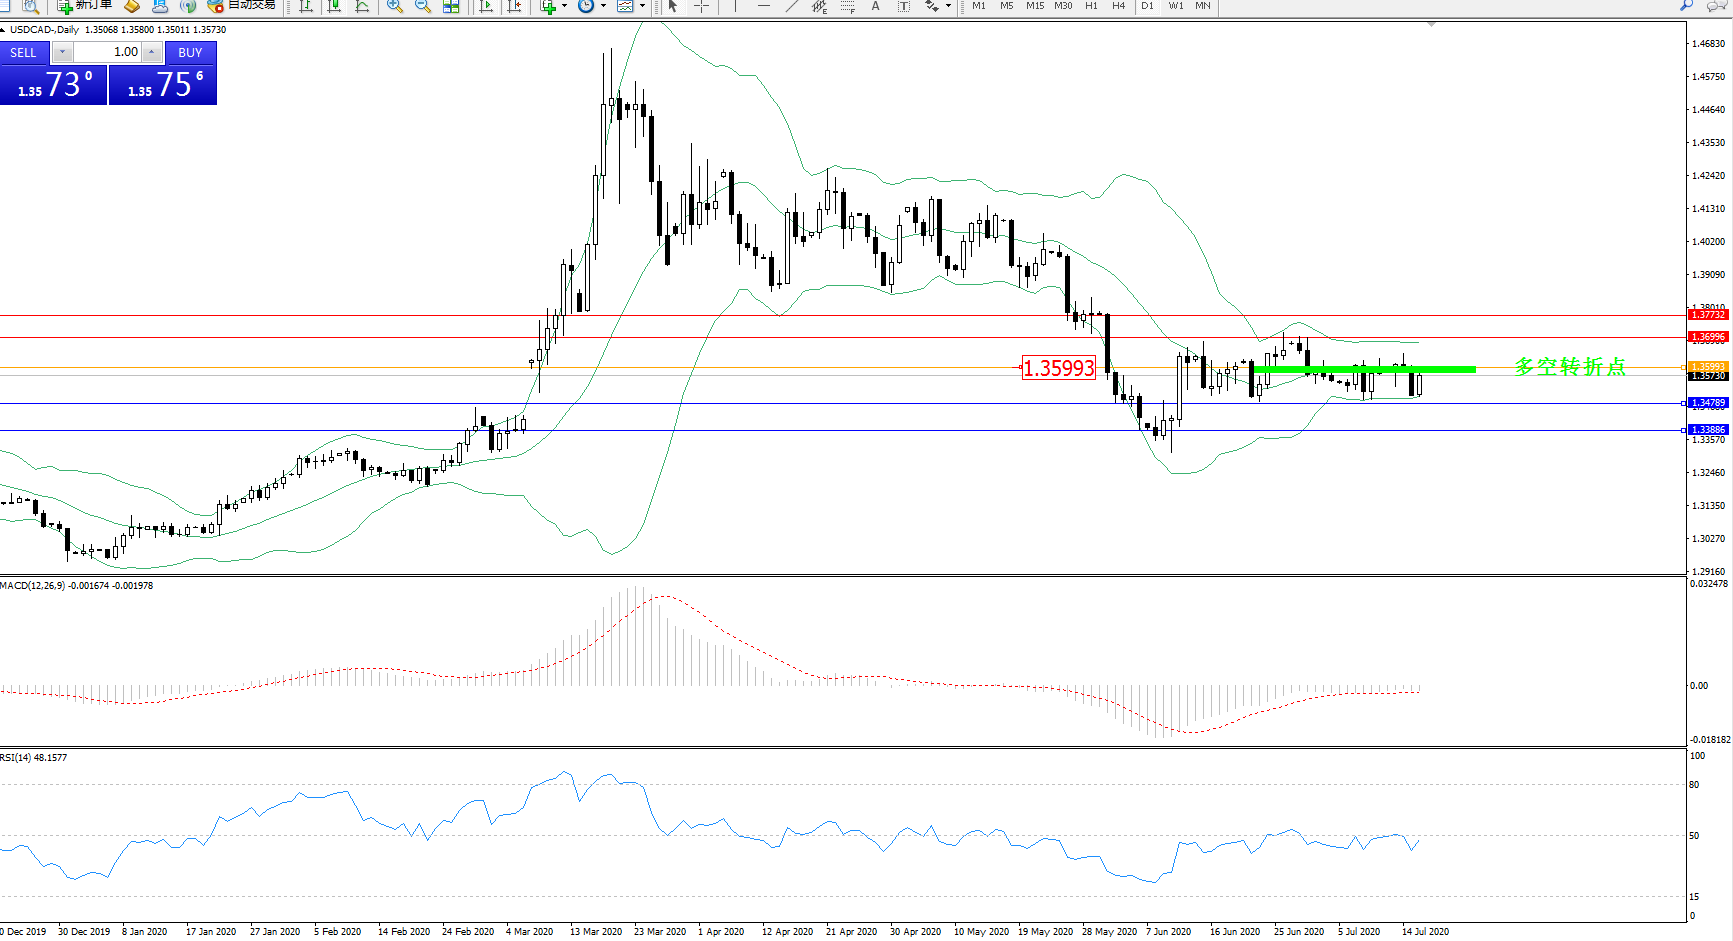Image resolution: width=1733 pixels, height=941 pixels.
Task: Open the chart templates dropdown arrow
Action: [x=642, y=6]
